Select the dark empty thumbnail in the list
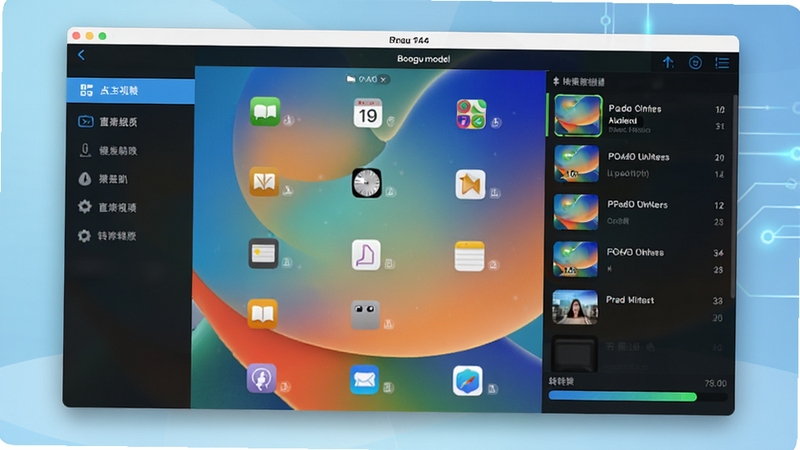Screen dimensions: 800x450 574,354
